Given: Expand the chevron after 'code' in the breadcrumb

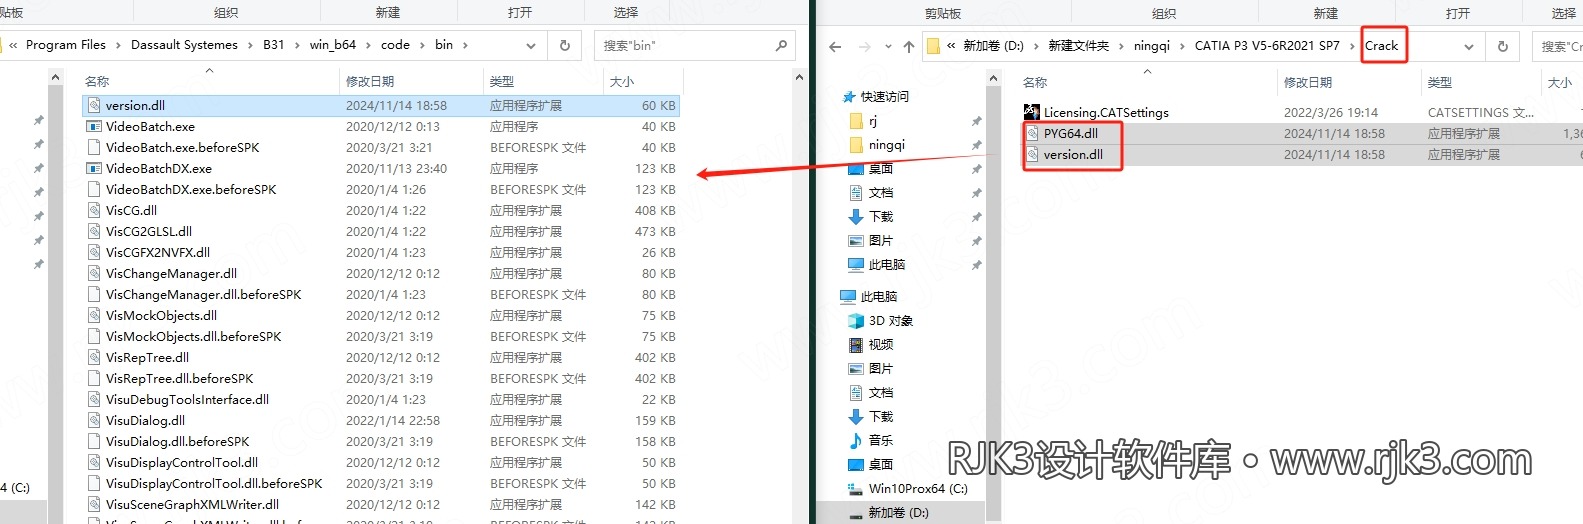Looking at the screenshot, I should tap(422, 45).
